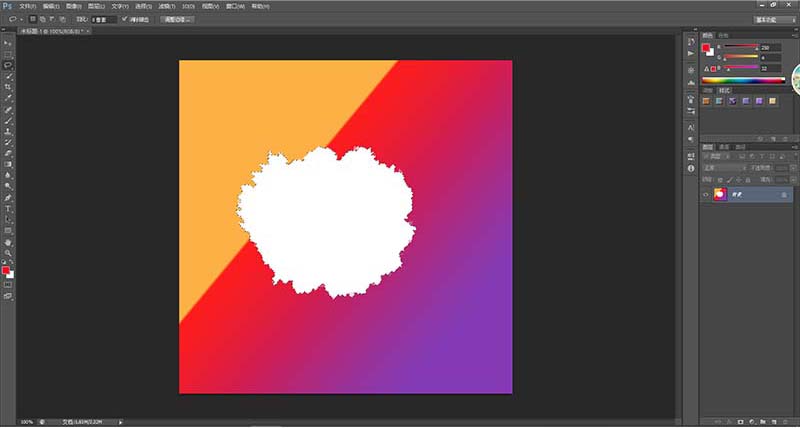Switch to the 样式 (Styles) panel tab

coord(726,90)
